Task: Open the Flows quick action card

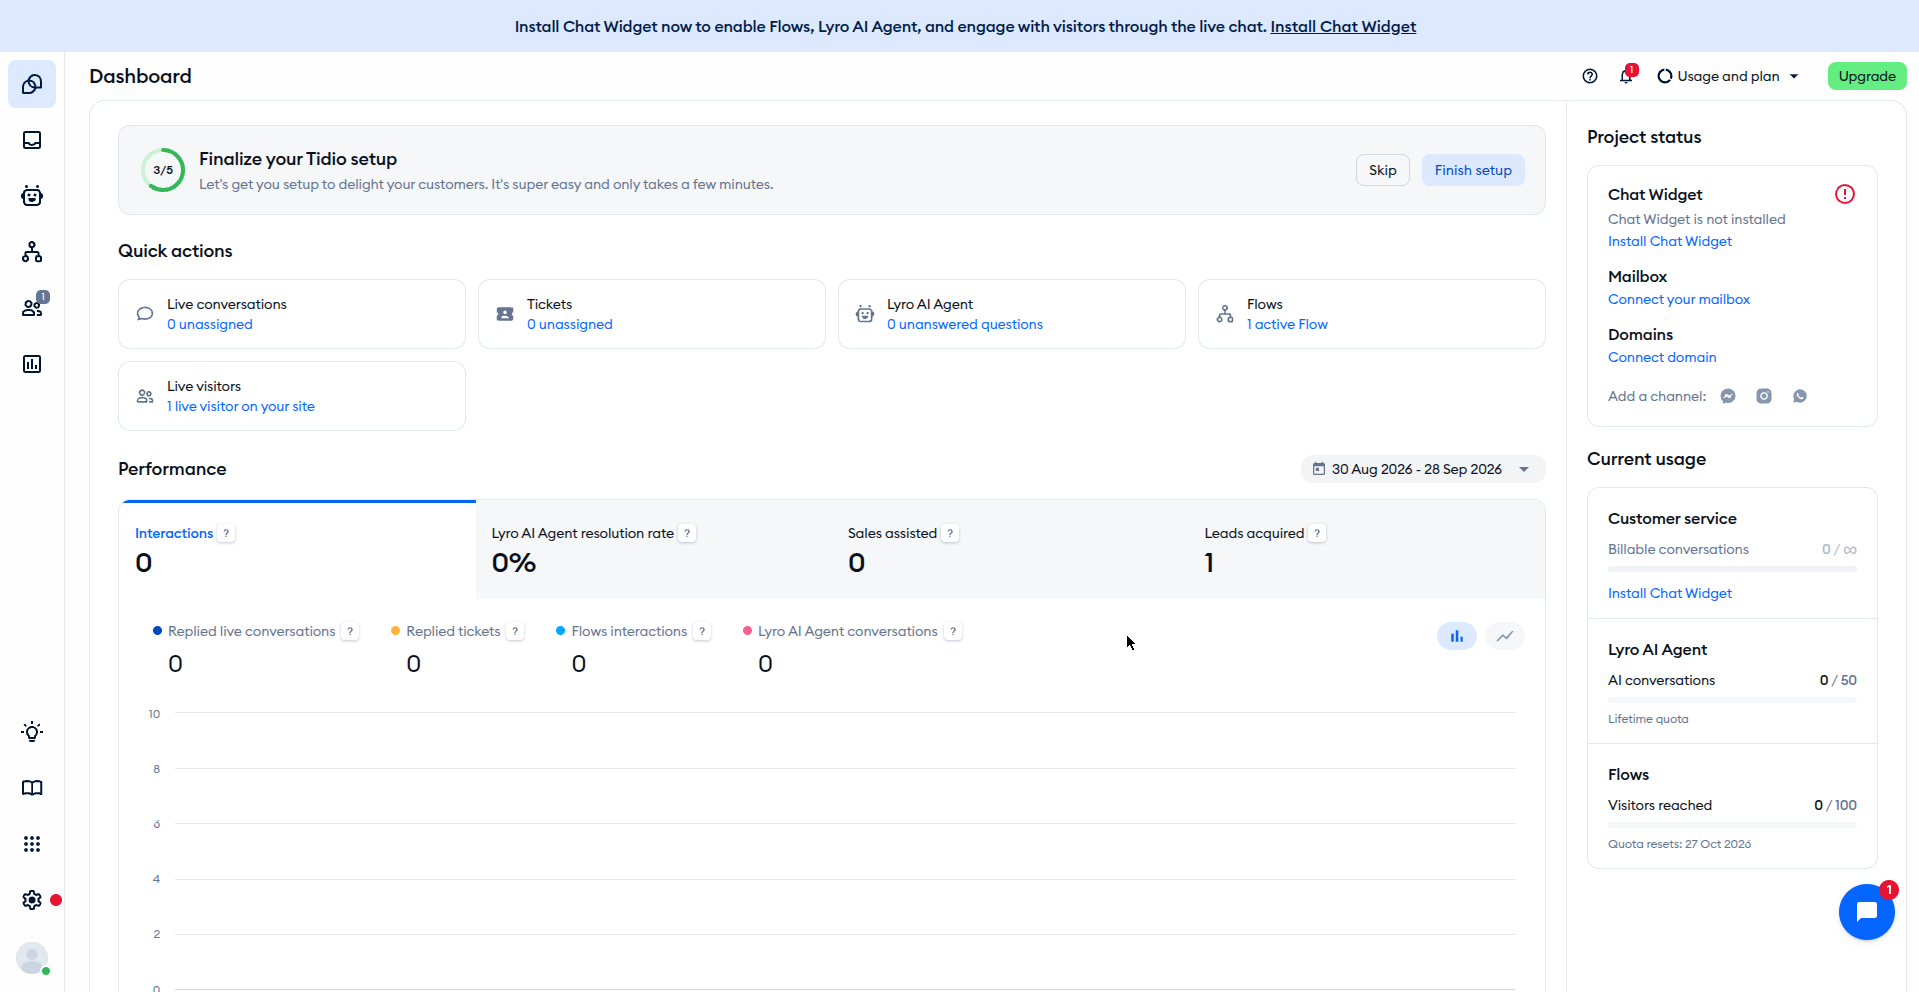Action: [x=1372, y=314]
